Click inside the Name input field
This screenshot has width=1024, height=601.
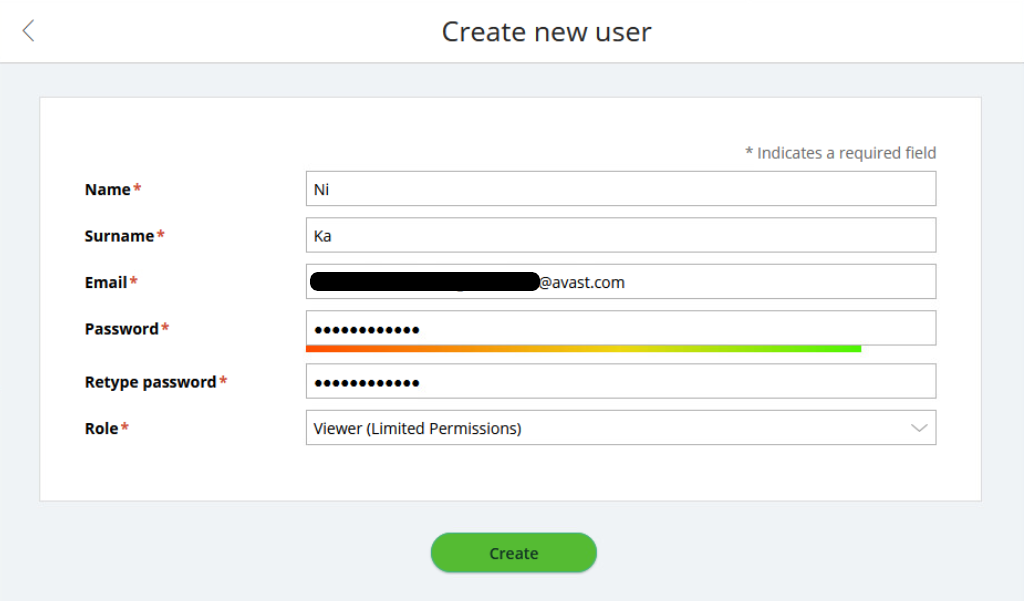click(620, 188)
